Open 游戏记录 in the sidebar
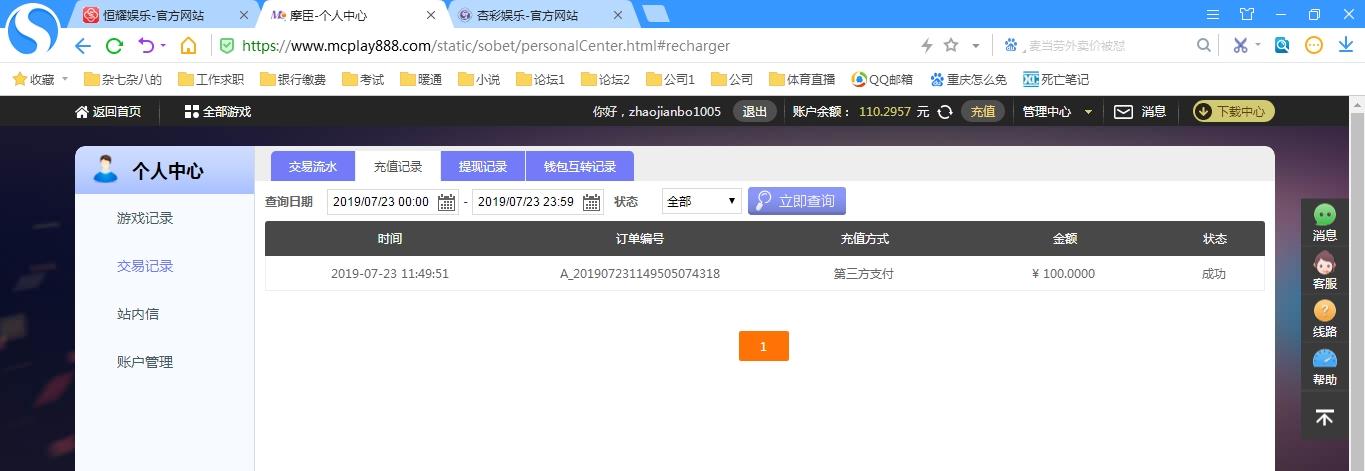The width and height of the screenshot is (1365, 471). pos(145,218)
